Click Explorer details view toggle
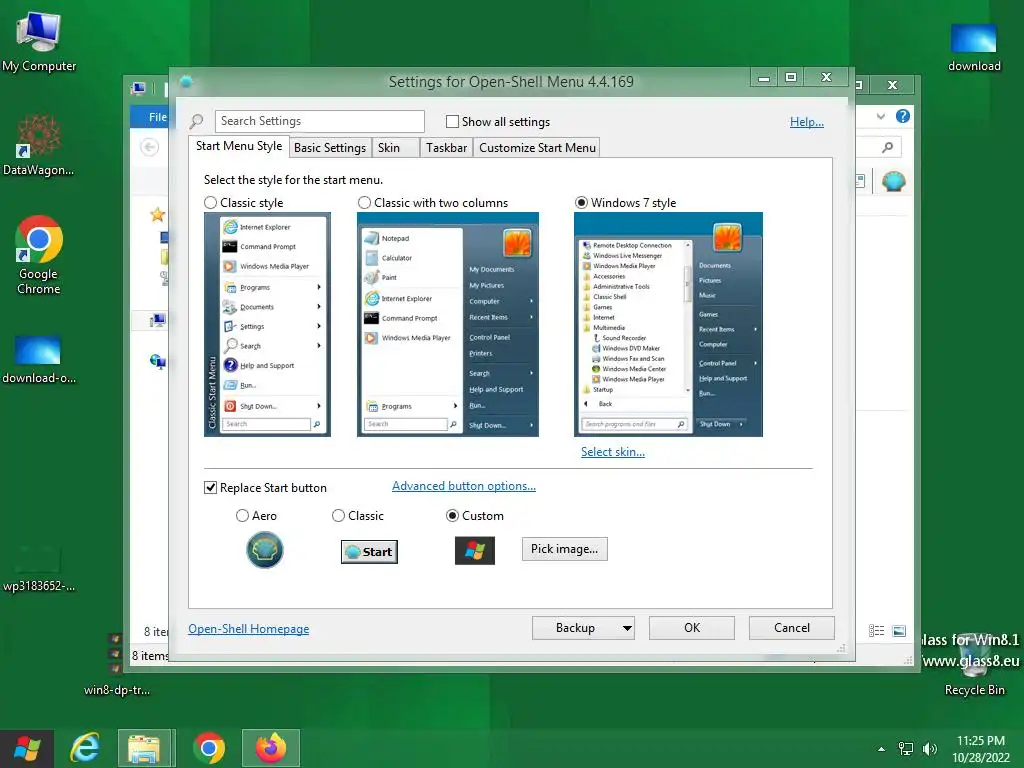The image size is (1024, 768). coord(876,631)
